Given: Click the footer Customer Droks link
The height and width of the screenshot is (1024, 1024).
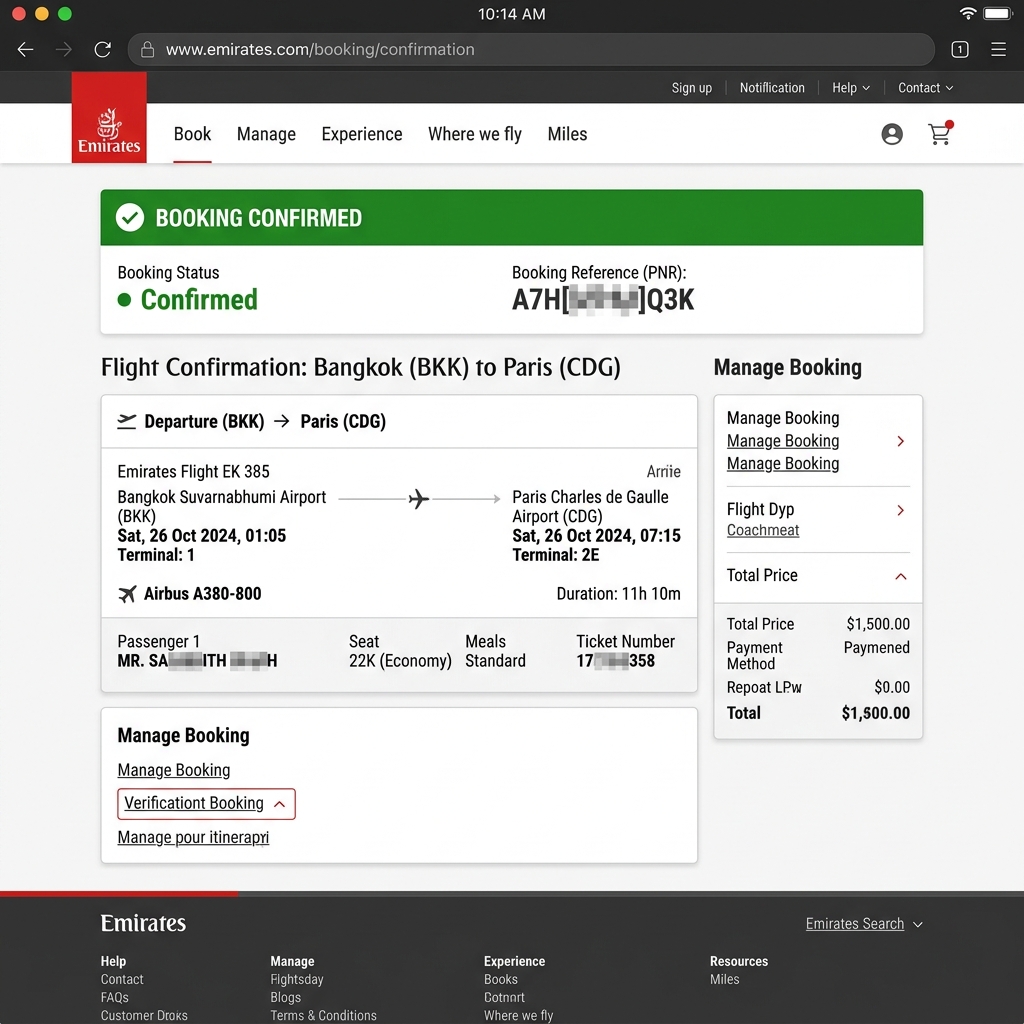Looking at the screenshot, I should (144, 1016).
